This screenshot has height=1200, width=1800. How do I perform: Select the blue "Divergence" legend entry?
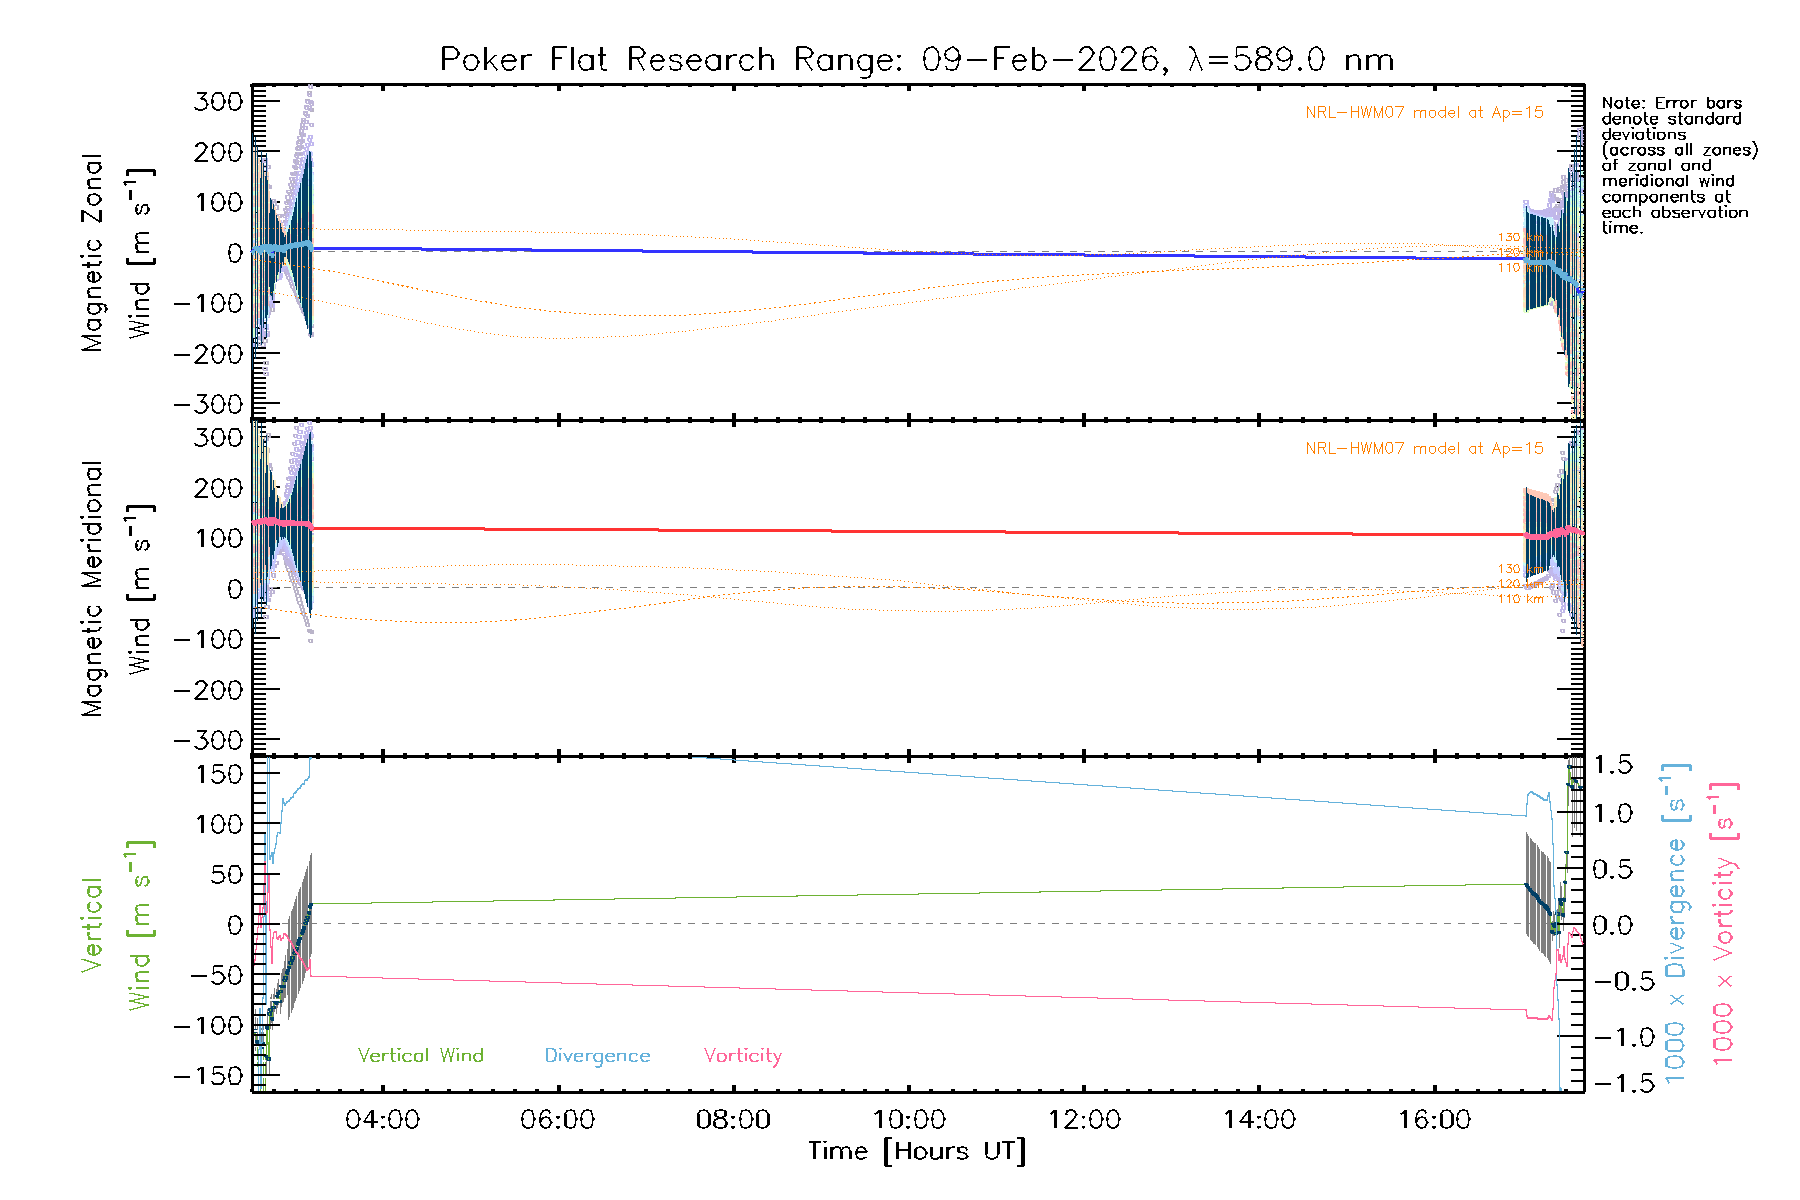coord(597,1056)
